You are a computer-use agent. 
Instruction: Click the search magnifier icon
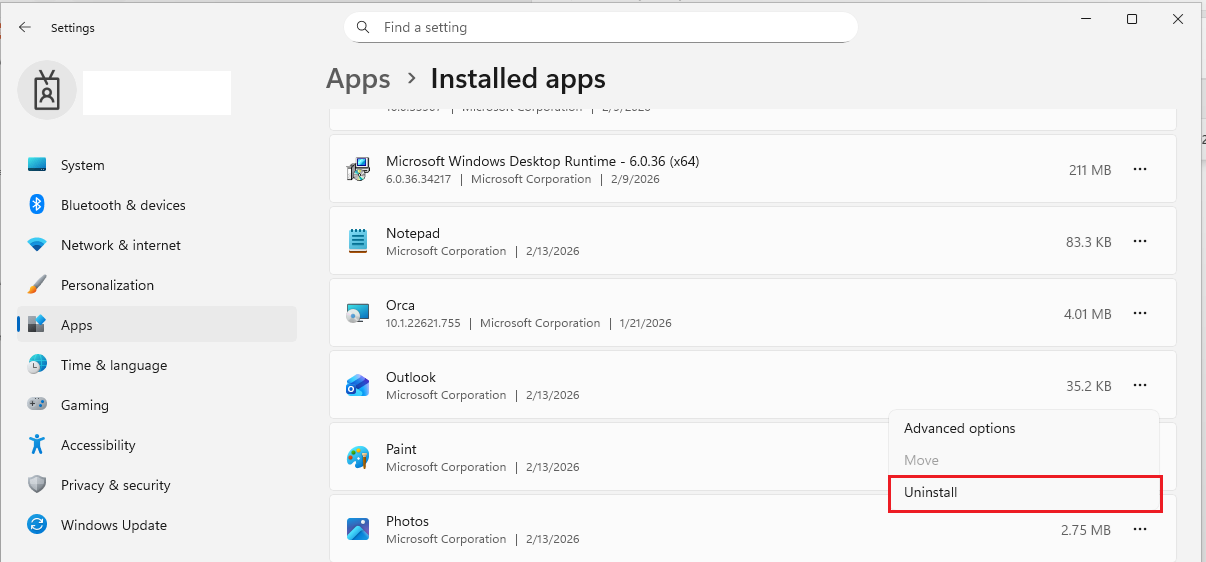tap(363, 28)
